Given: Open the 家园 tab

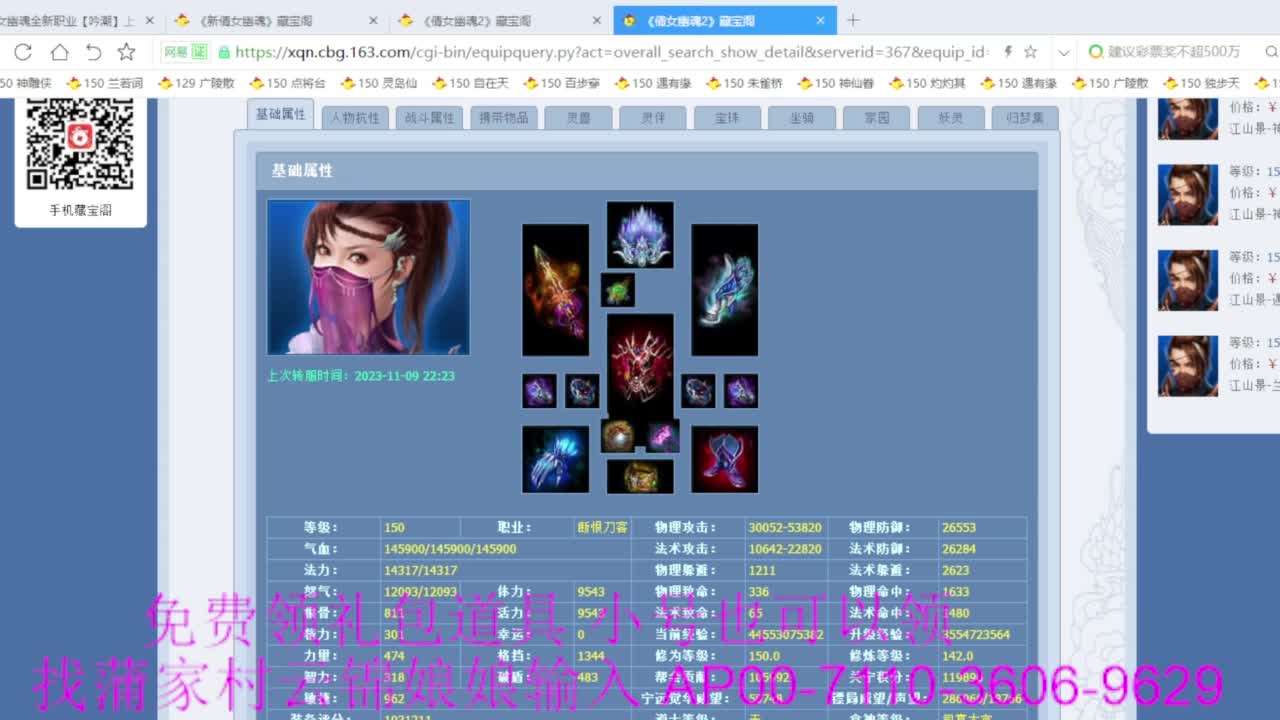Looking at the screenshot, I should [876, 117].
